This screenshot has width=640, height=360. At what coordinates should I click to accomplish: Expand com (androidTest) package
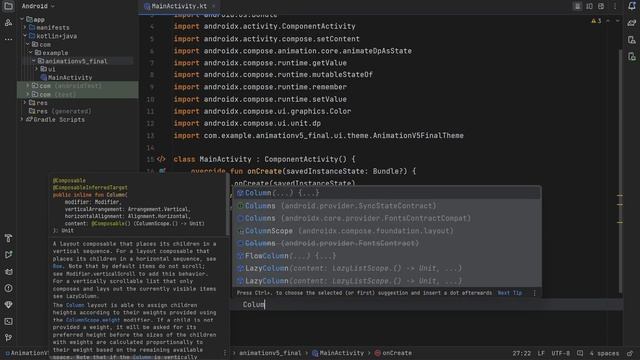28,86
